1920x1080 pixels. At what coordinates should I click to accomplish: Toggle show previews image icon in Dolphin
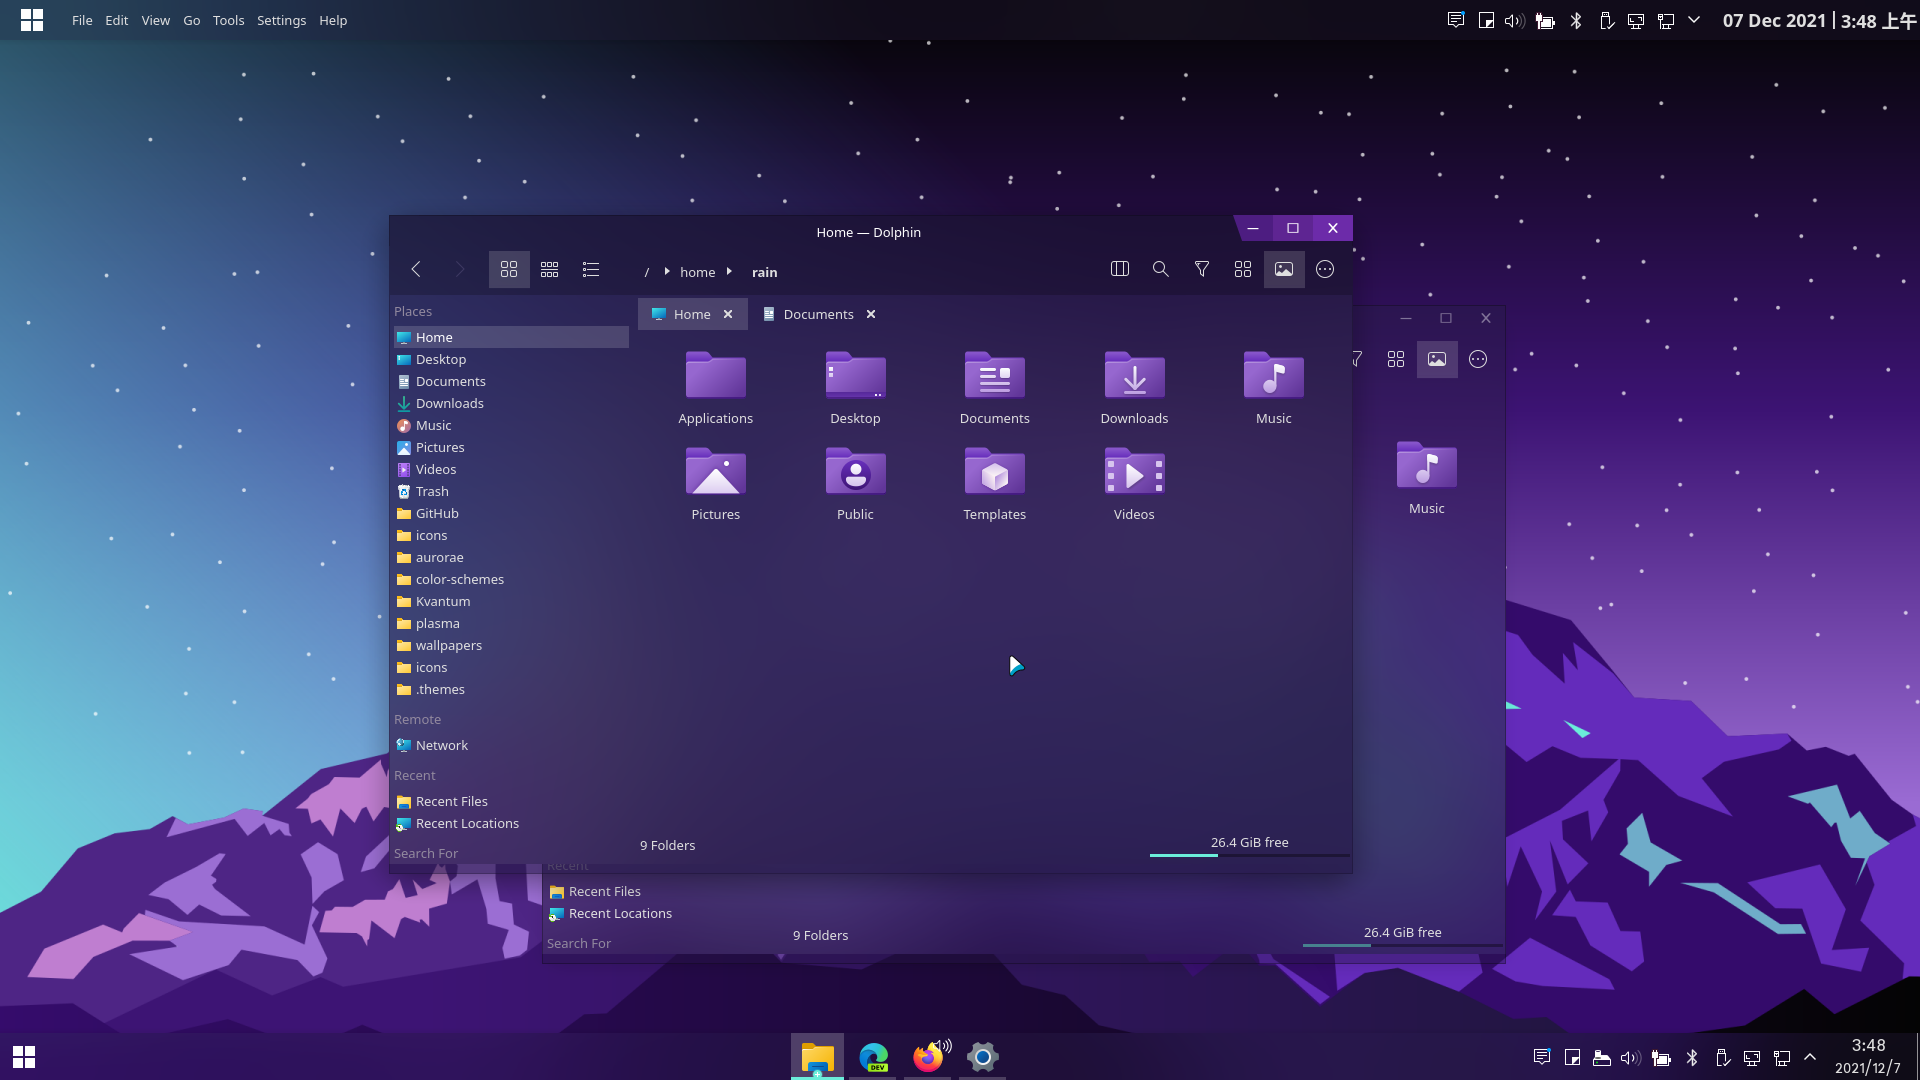coord(1284,269)
